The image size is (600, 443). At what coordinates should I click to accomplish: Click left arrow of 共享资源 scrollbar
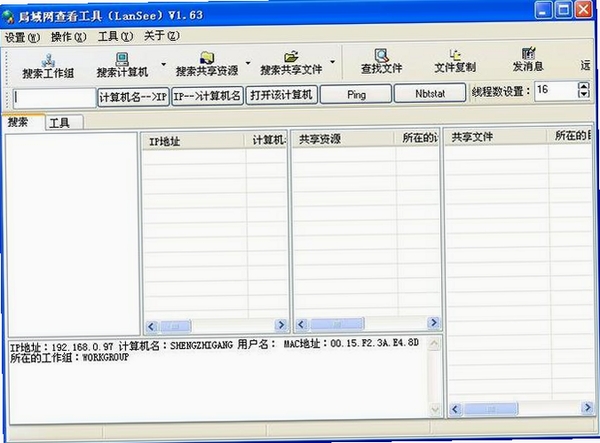coord(301,324)
